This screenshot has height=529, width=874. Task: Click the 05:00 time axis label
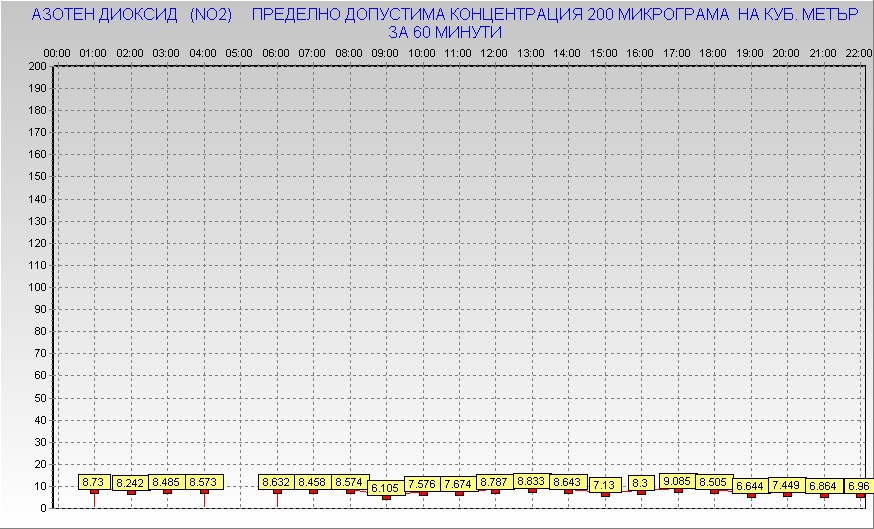239,54
